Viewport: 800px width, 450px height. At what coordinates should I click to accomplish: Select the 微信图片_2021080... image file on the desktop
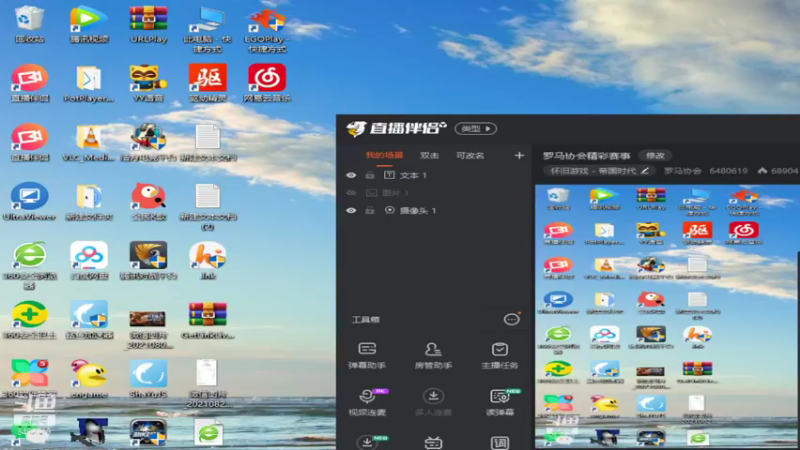(148, 329)
